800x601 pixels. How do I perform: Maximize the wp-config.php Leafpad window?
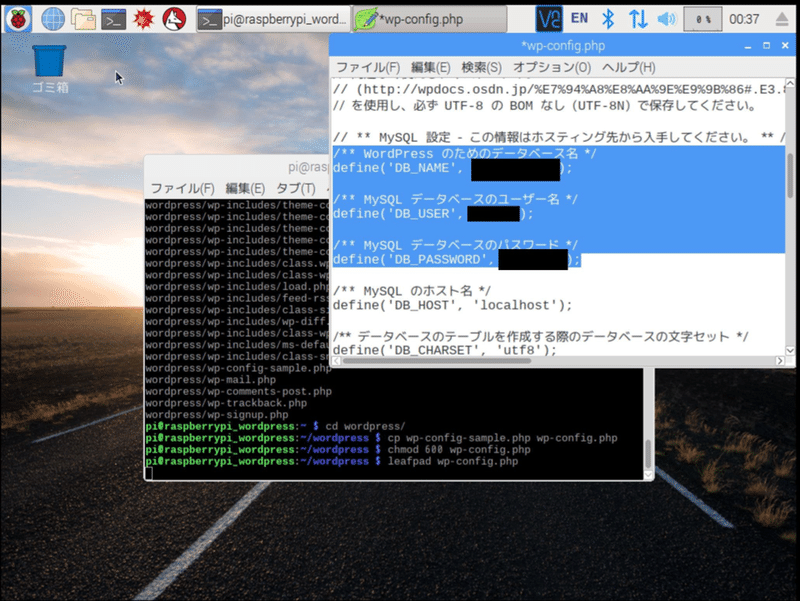click(766, 46)
